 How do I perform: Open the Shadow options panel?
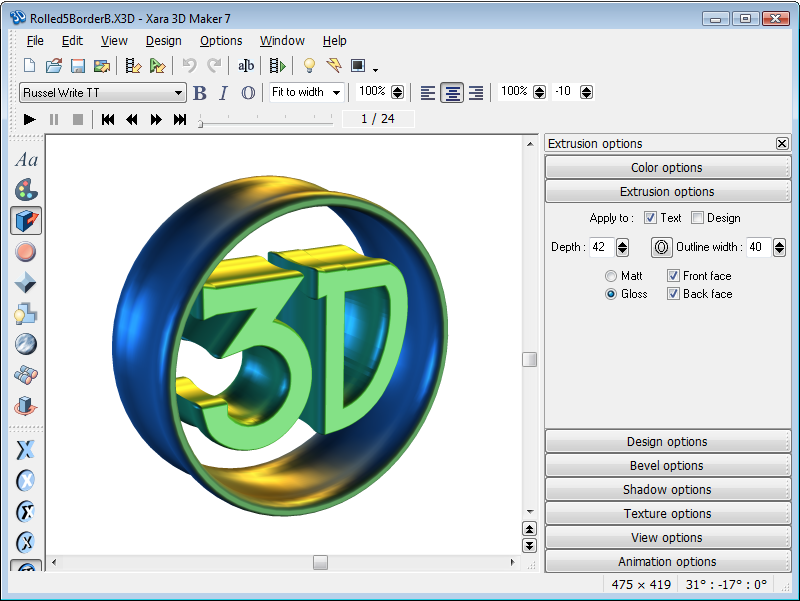[666, 489]
